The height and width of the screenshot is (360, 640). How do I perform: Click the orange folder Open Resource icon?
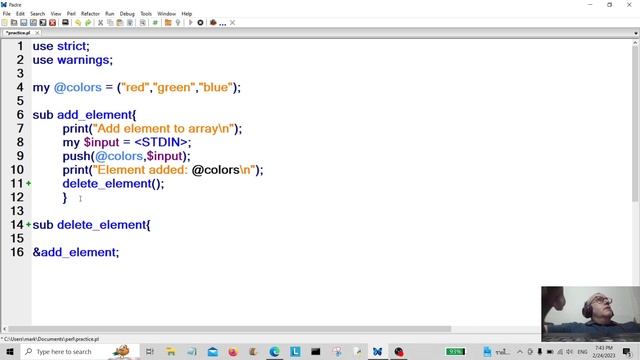click(168, 23)
